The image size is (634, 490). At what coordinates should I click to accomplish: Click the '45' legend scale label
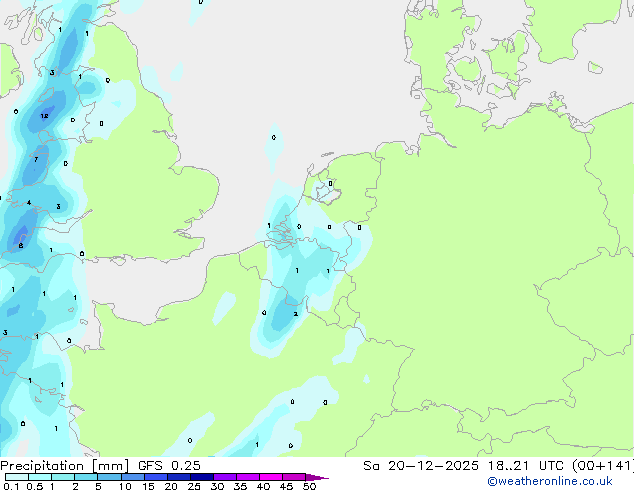(x=286, y=486)
